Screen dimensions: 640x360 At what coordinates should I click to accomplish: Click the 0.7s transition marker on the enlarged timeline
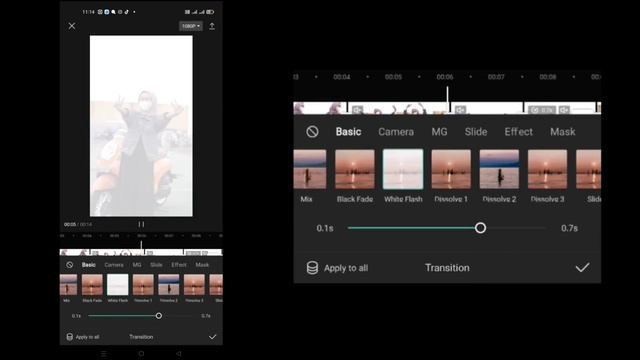click(542, 110)
